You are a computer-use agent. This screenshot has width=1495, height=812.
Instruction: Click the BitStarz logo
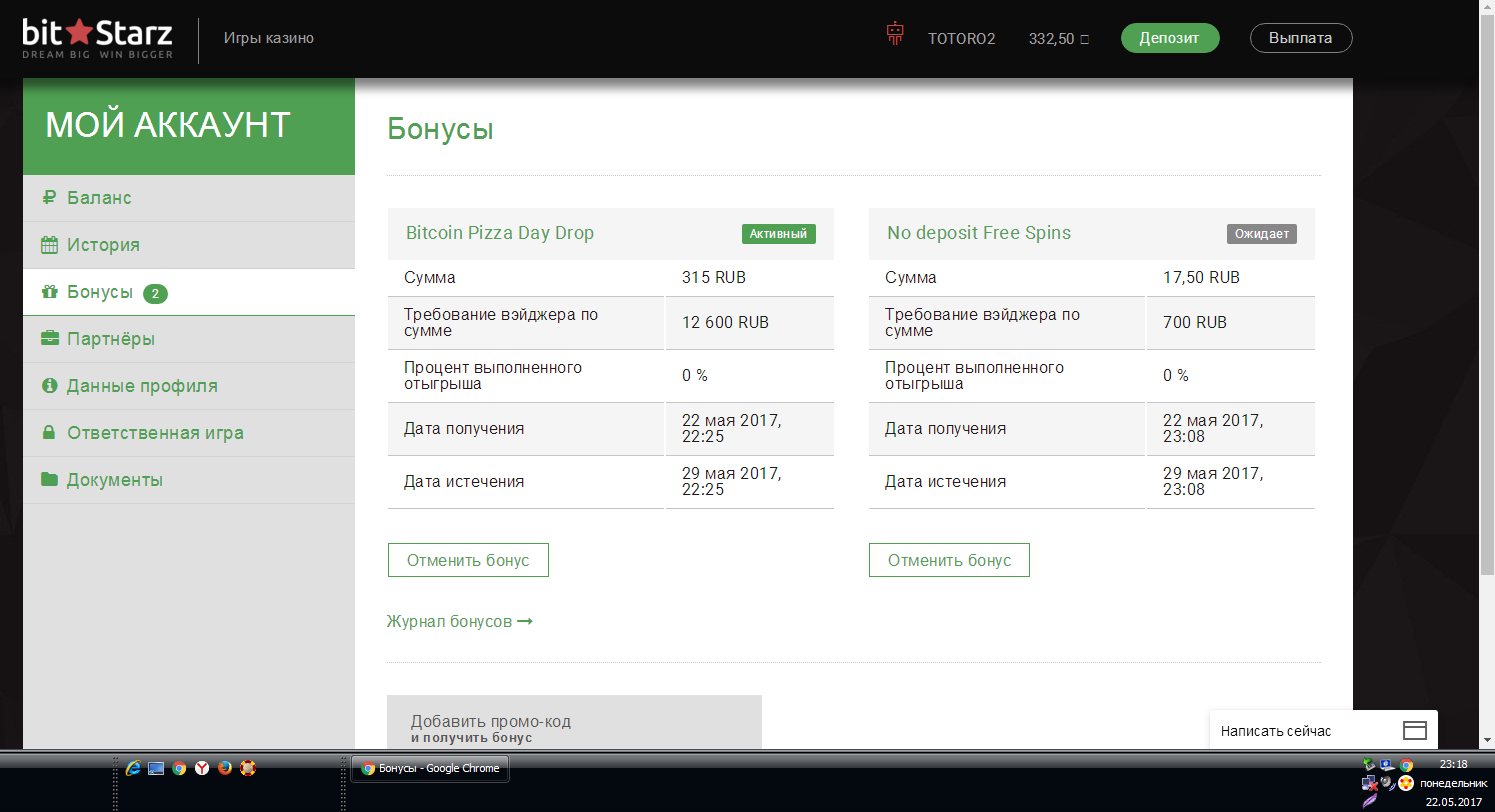[x=98, y=39]
